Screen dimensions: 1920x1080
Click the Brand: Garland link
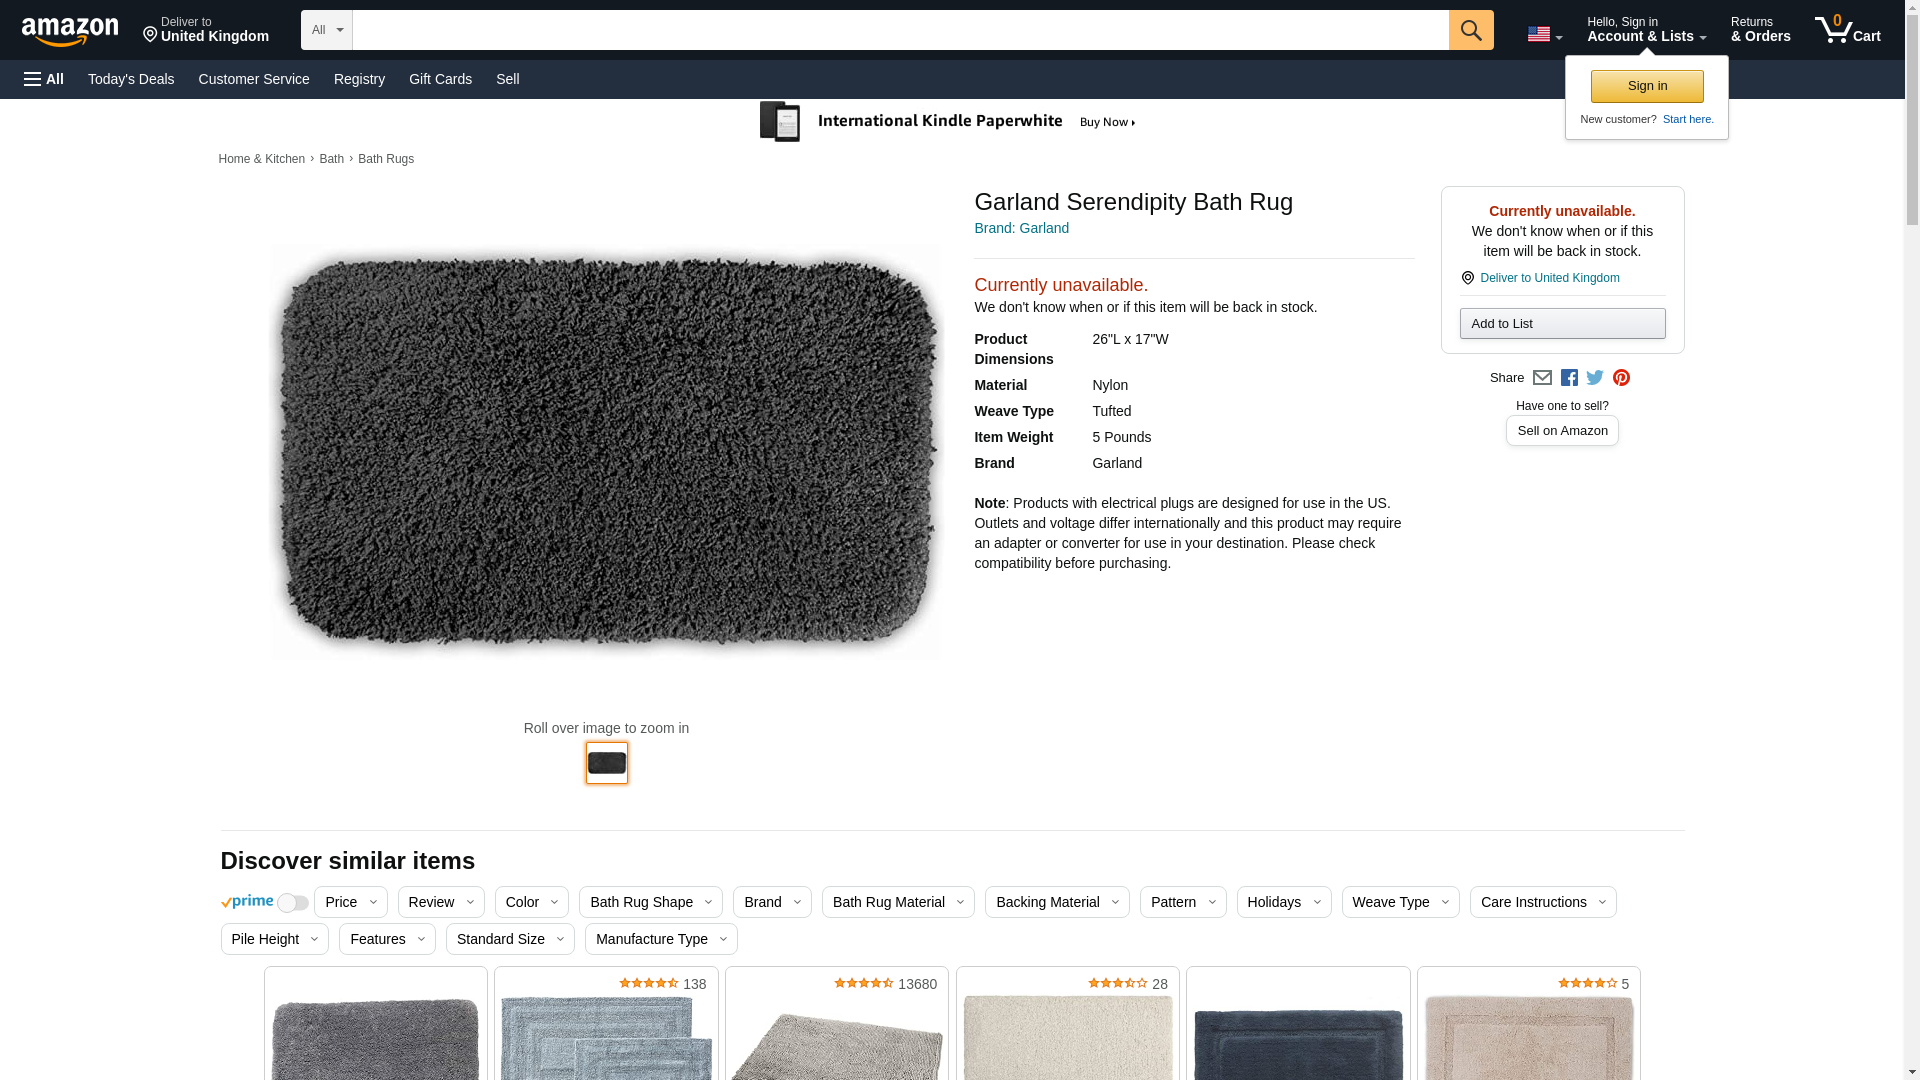click(x=1021, y=228)
